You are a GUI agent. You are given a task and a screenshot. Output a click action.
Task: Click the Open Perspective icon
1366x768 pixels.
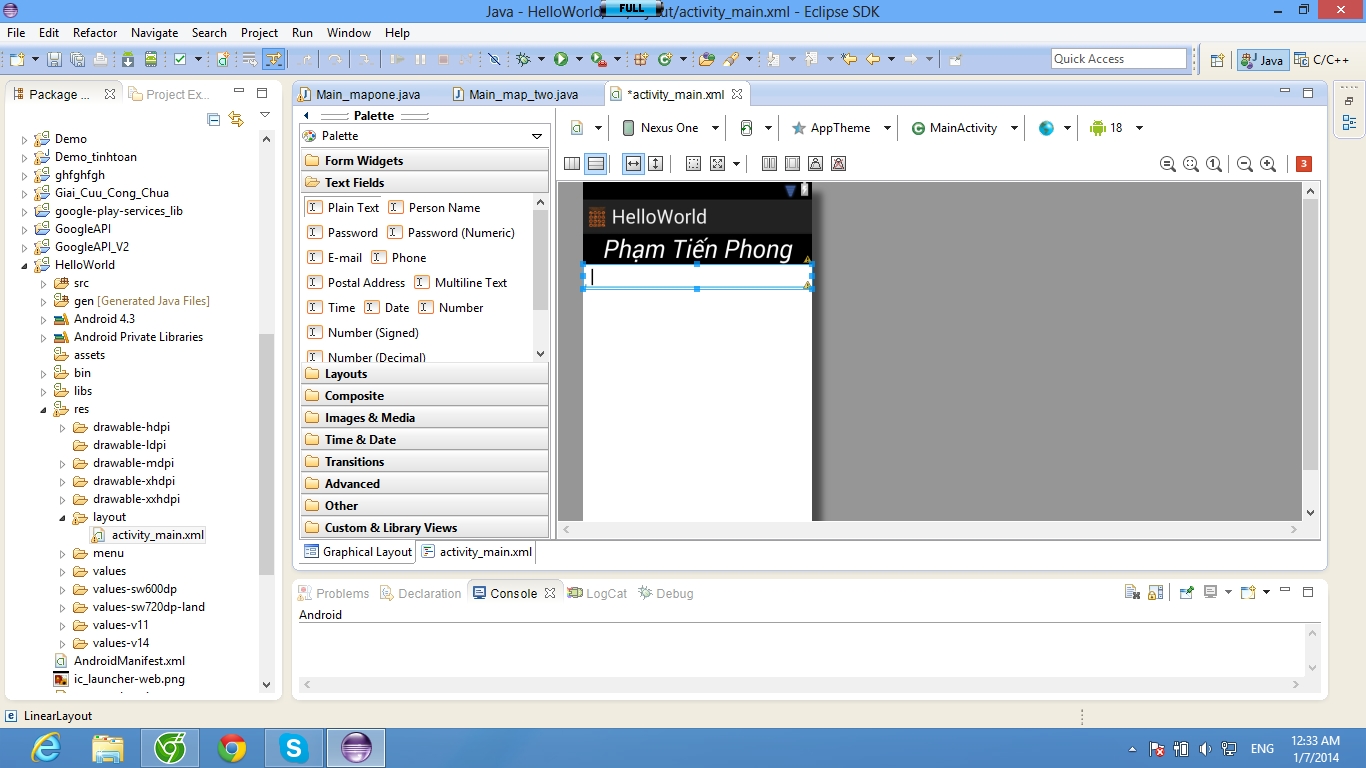1217,59
